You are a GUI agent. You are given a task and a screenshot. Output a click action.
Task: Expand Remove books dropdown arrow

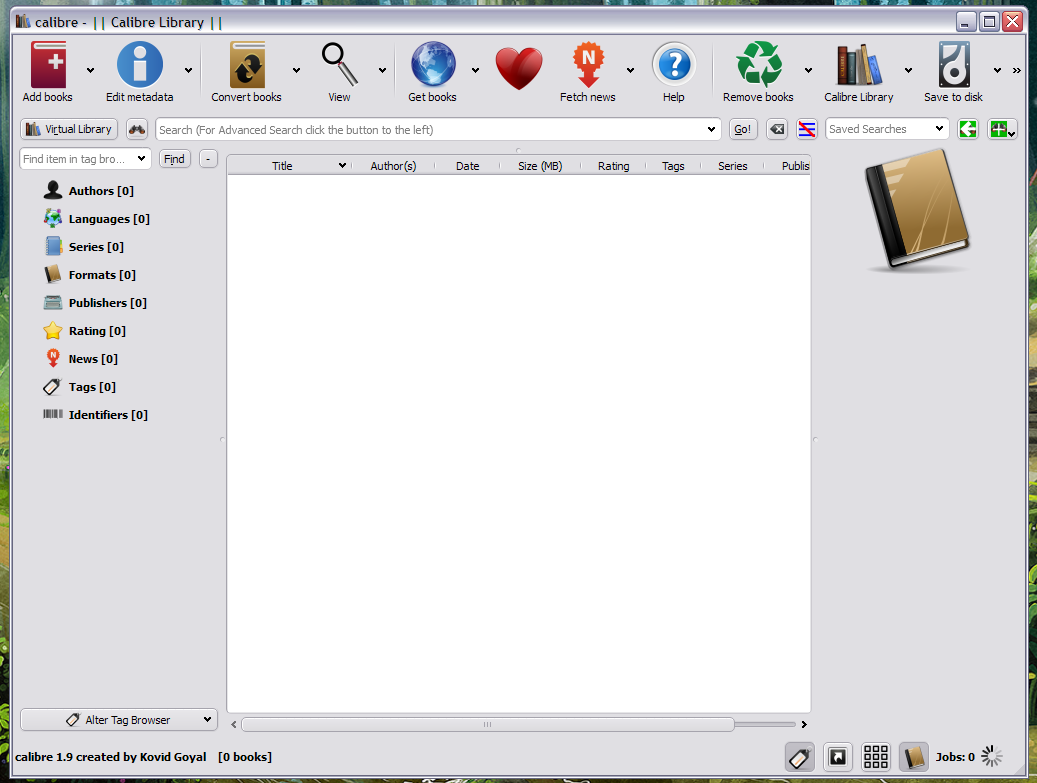[808, 70]
